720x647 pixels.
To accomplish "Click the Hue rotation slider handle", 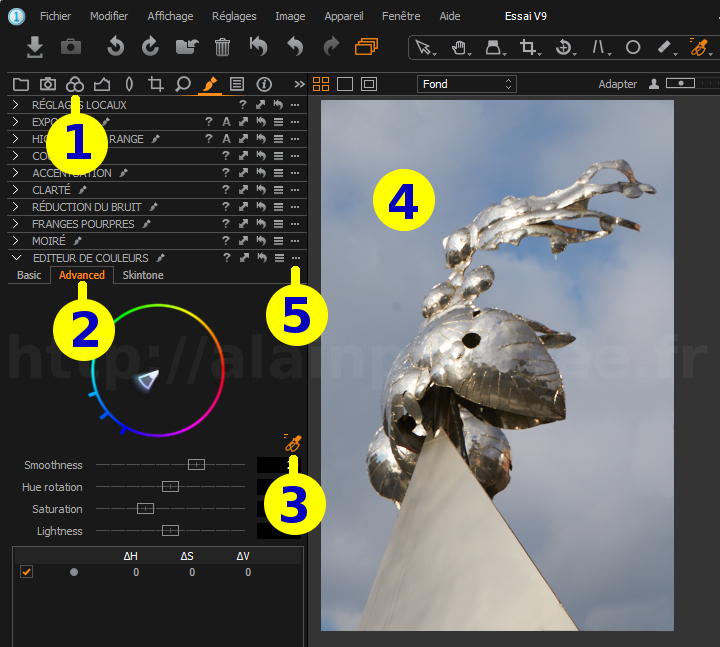I will [170, 487].
